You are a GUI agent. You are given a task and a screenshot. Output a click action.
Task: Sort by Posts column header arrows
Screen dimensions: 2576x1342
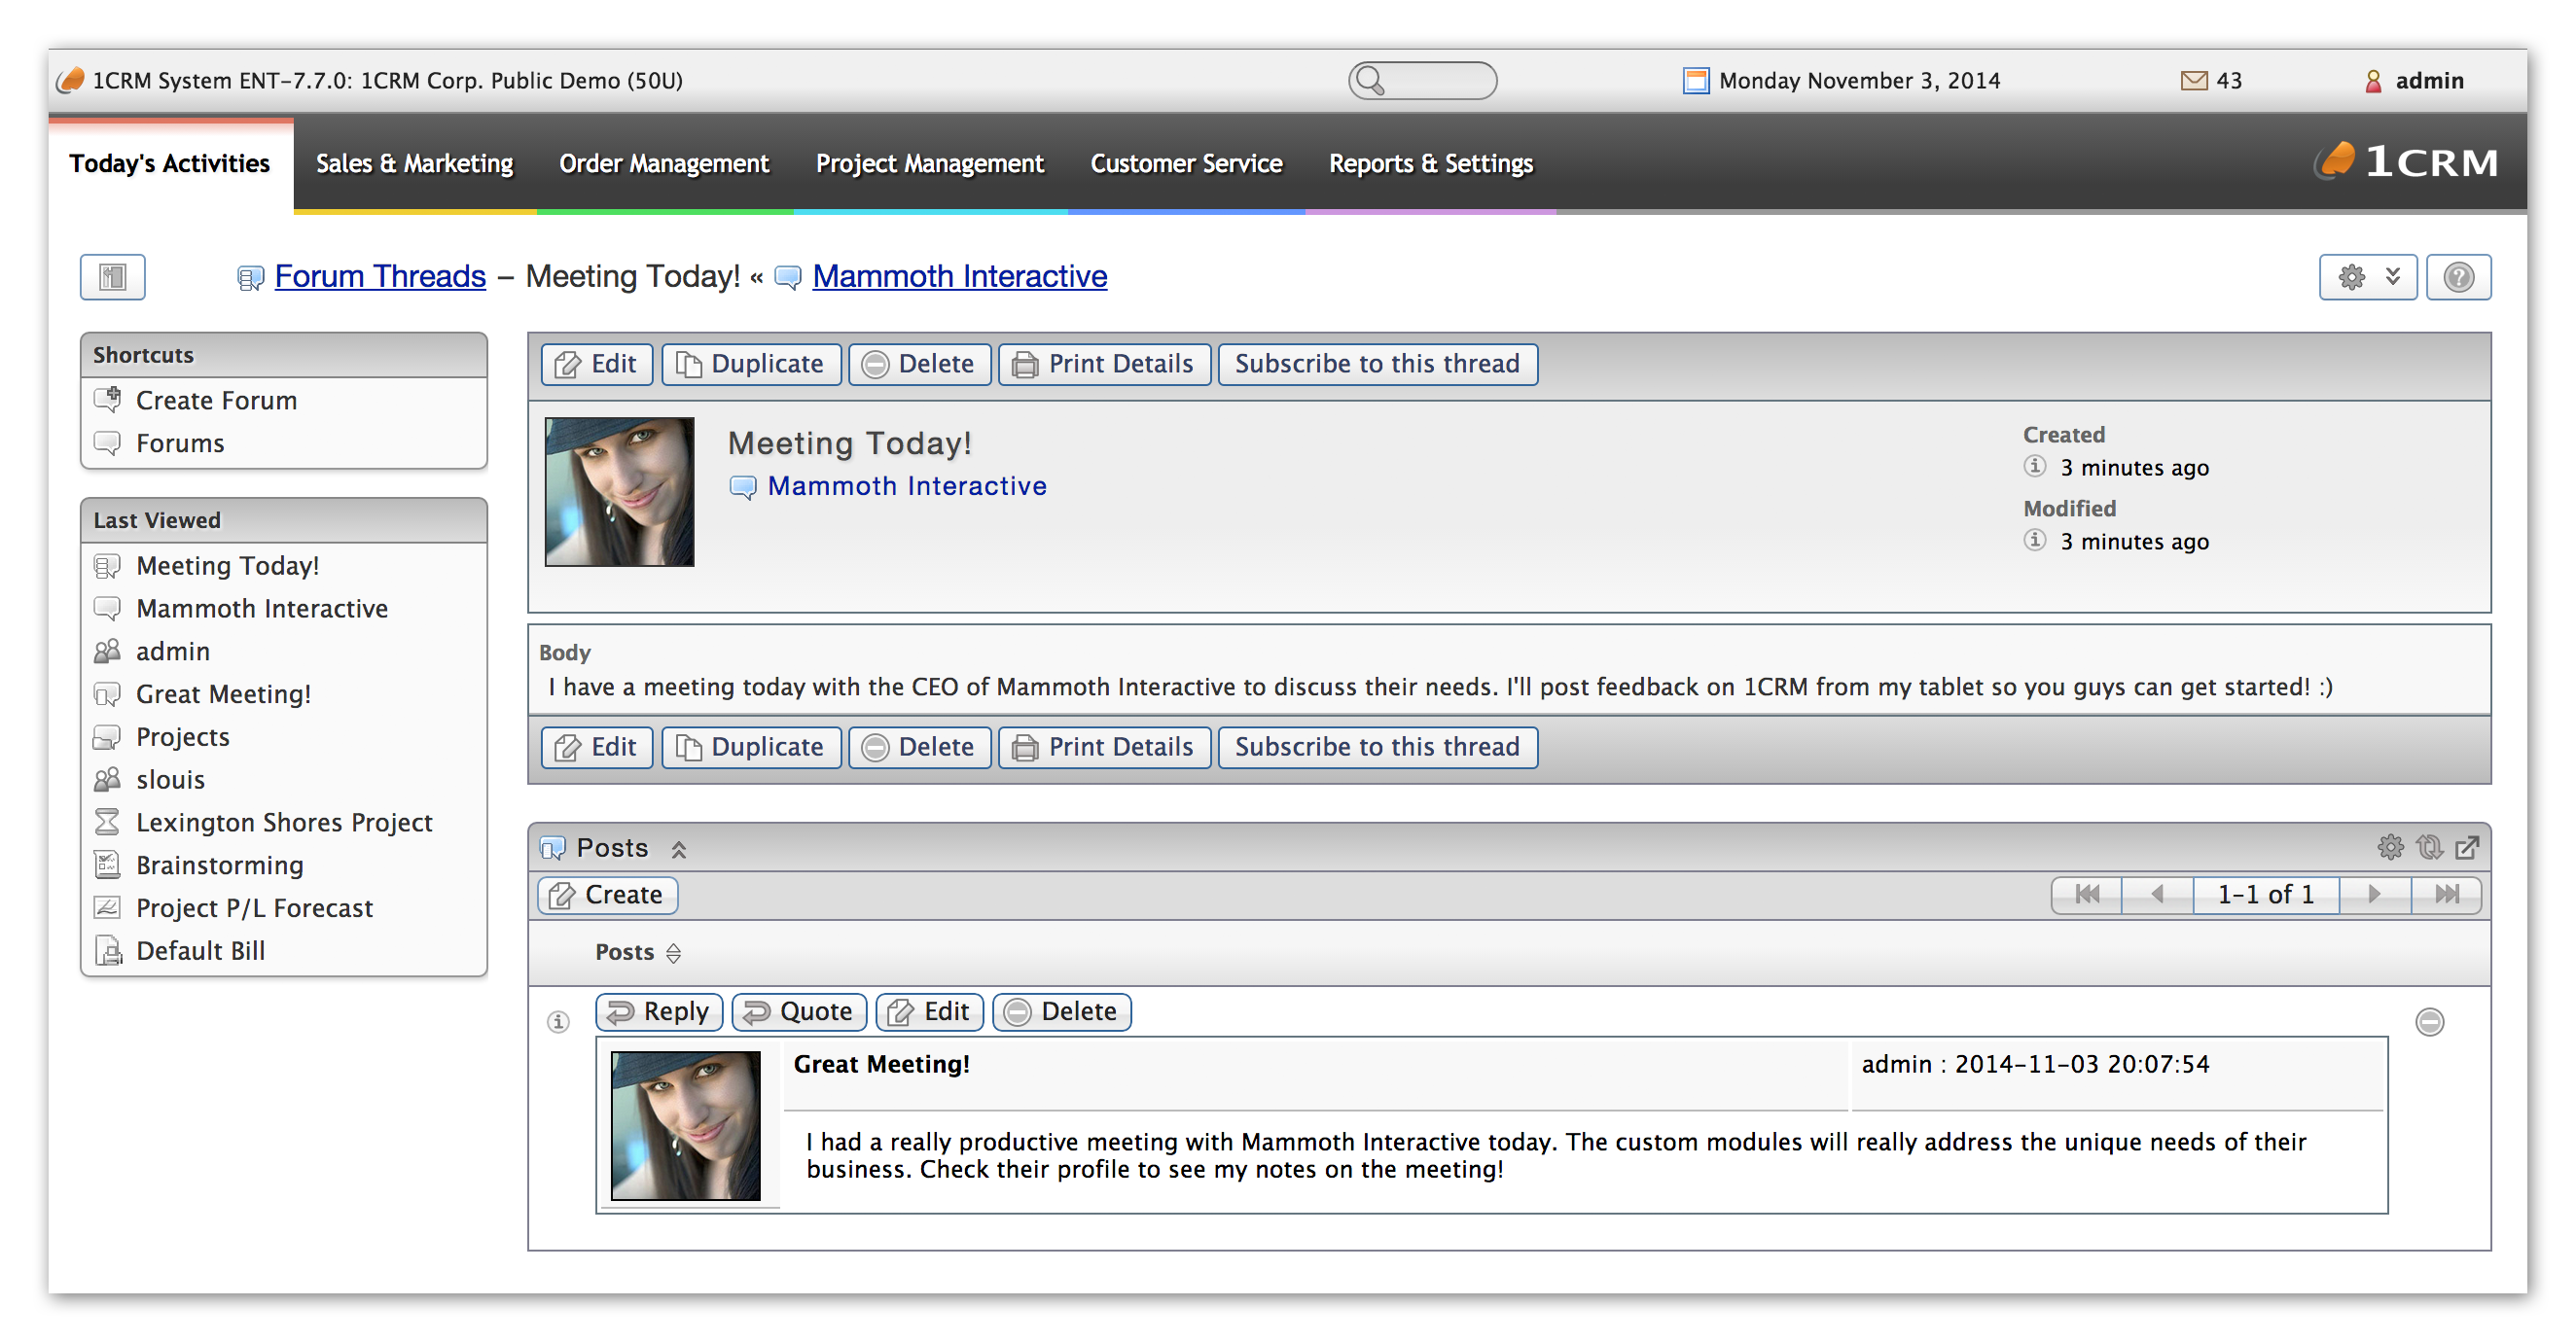pyautogui.click(x=673, y=953)
